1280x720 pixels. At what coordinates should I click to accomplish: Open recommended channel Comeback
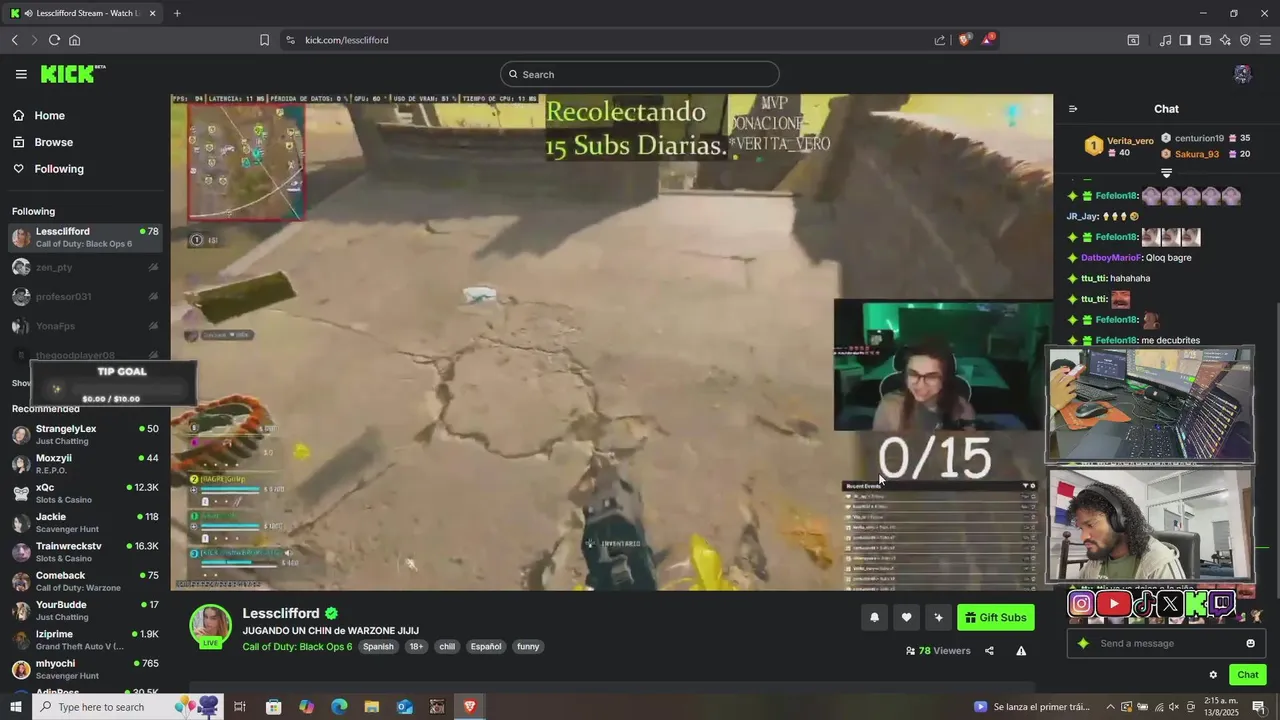pyautogui.click(x=85, y=581)
